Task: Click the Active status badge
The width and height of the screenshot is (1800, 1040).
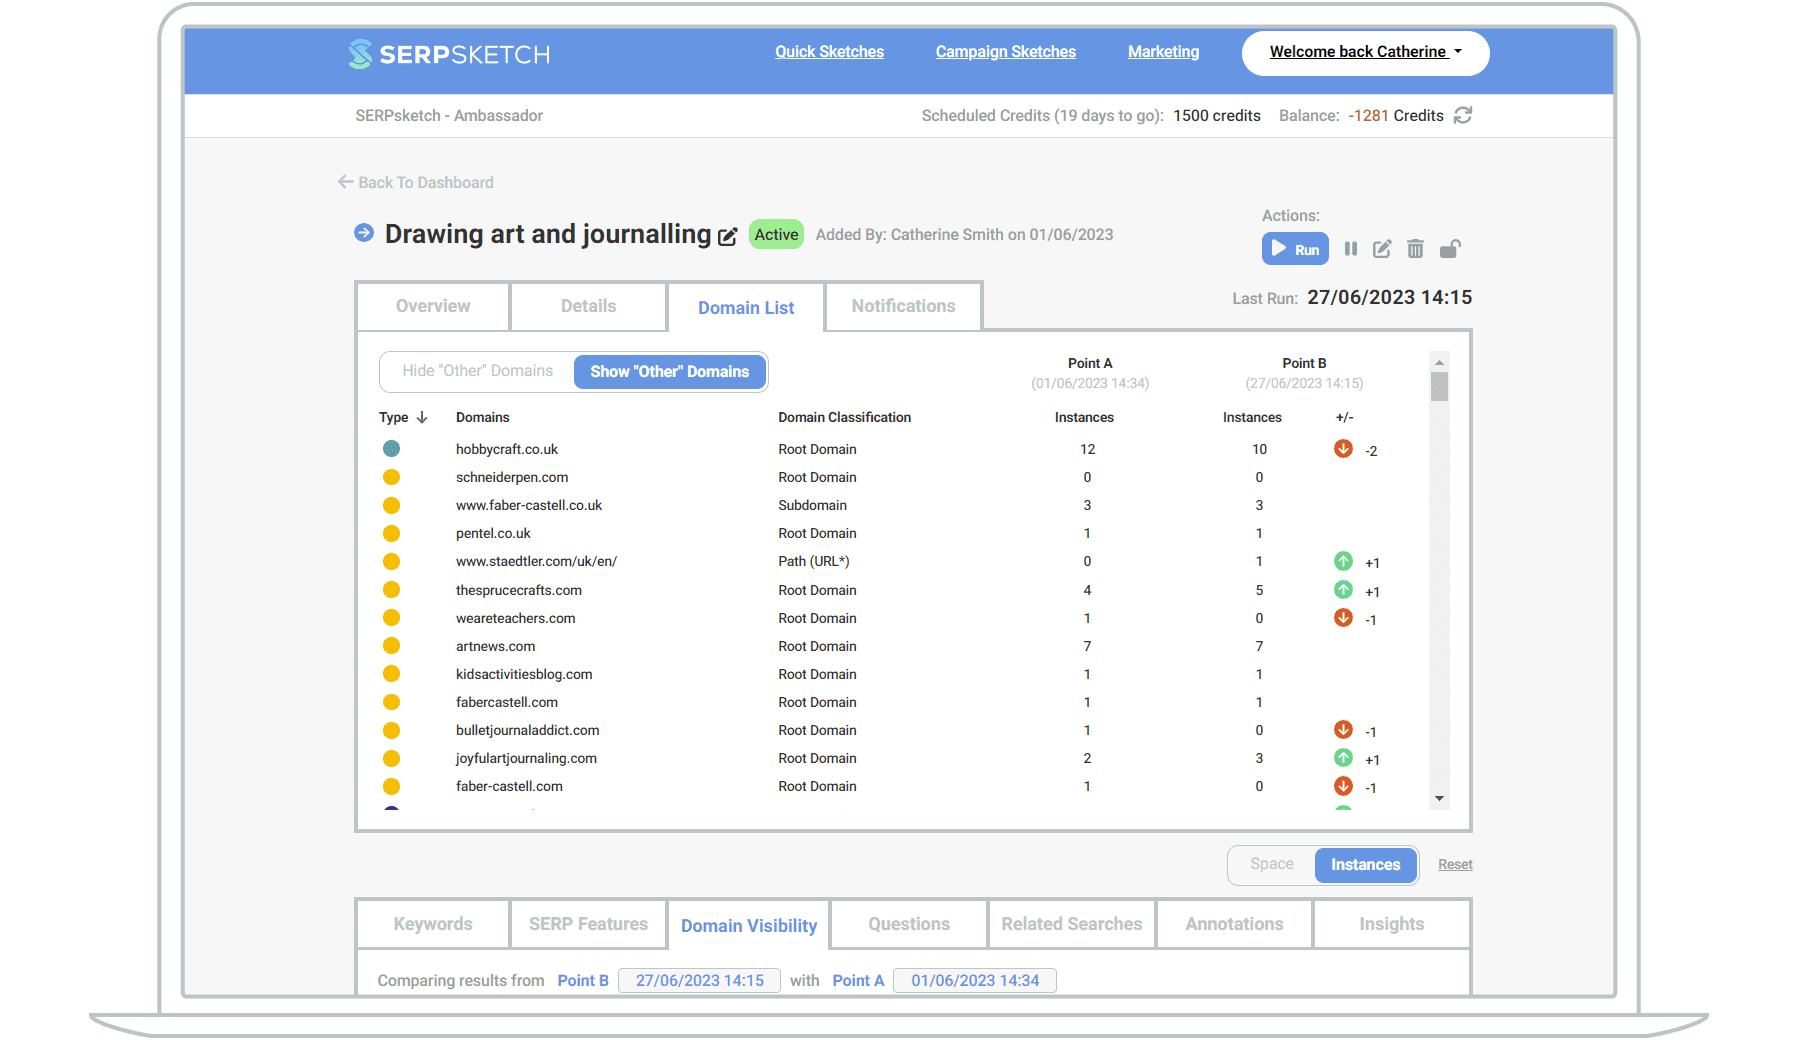Action: click(x=776, y=234)
